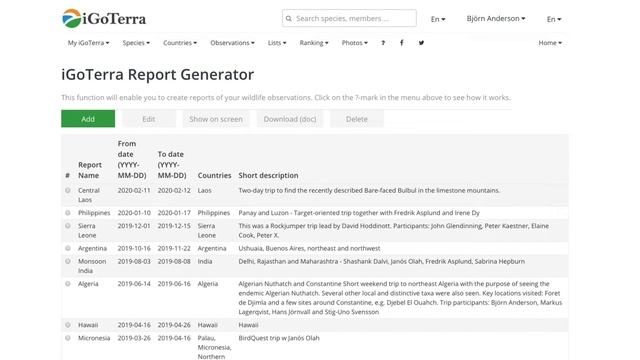640x360 pixels.
Task: Select the Philippines report radio button
Action: pos(68,213)
